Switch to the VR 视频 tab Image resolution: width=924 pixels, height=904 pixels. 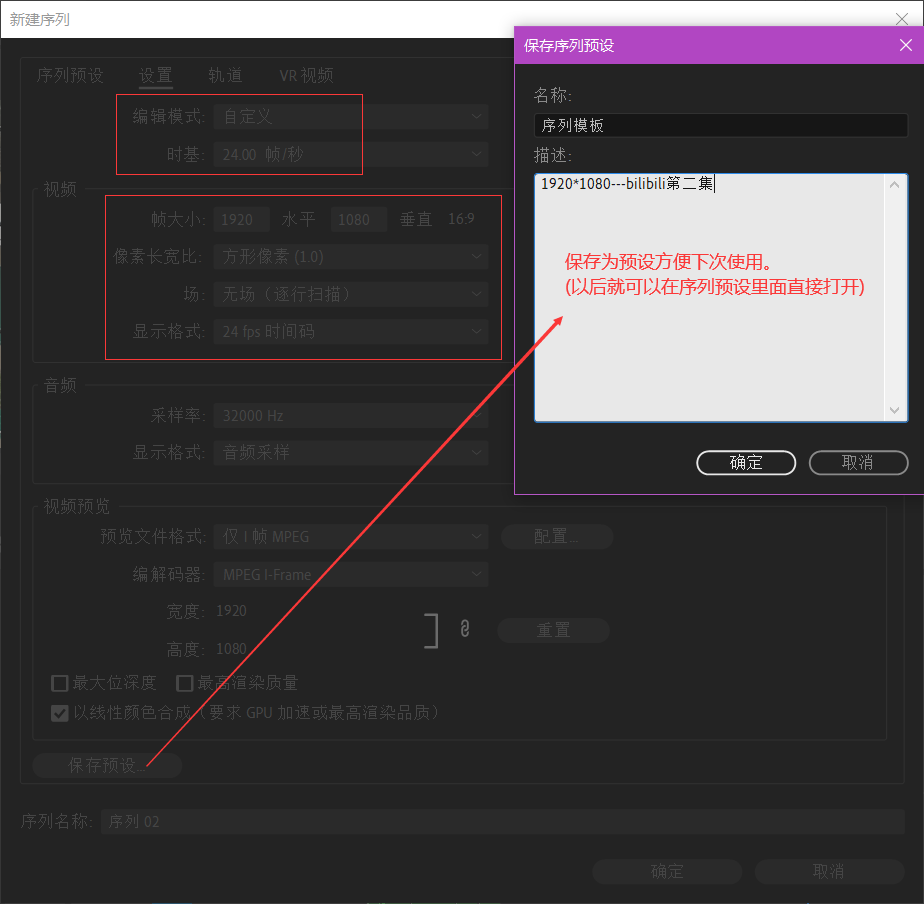(306, 75)
